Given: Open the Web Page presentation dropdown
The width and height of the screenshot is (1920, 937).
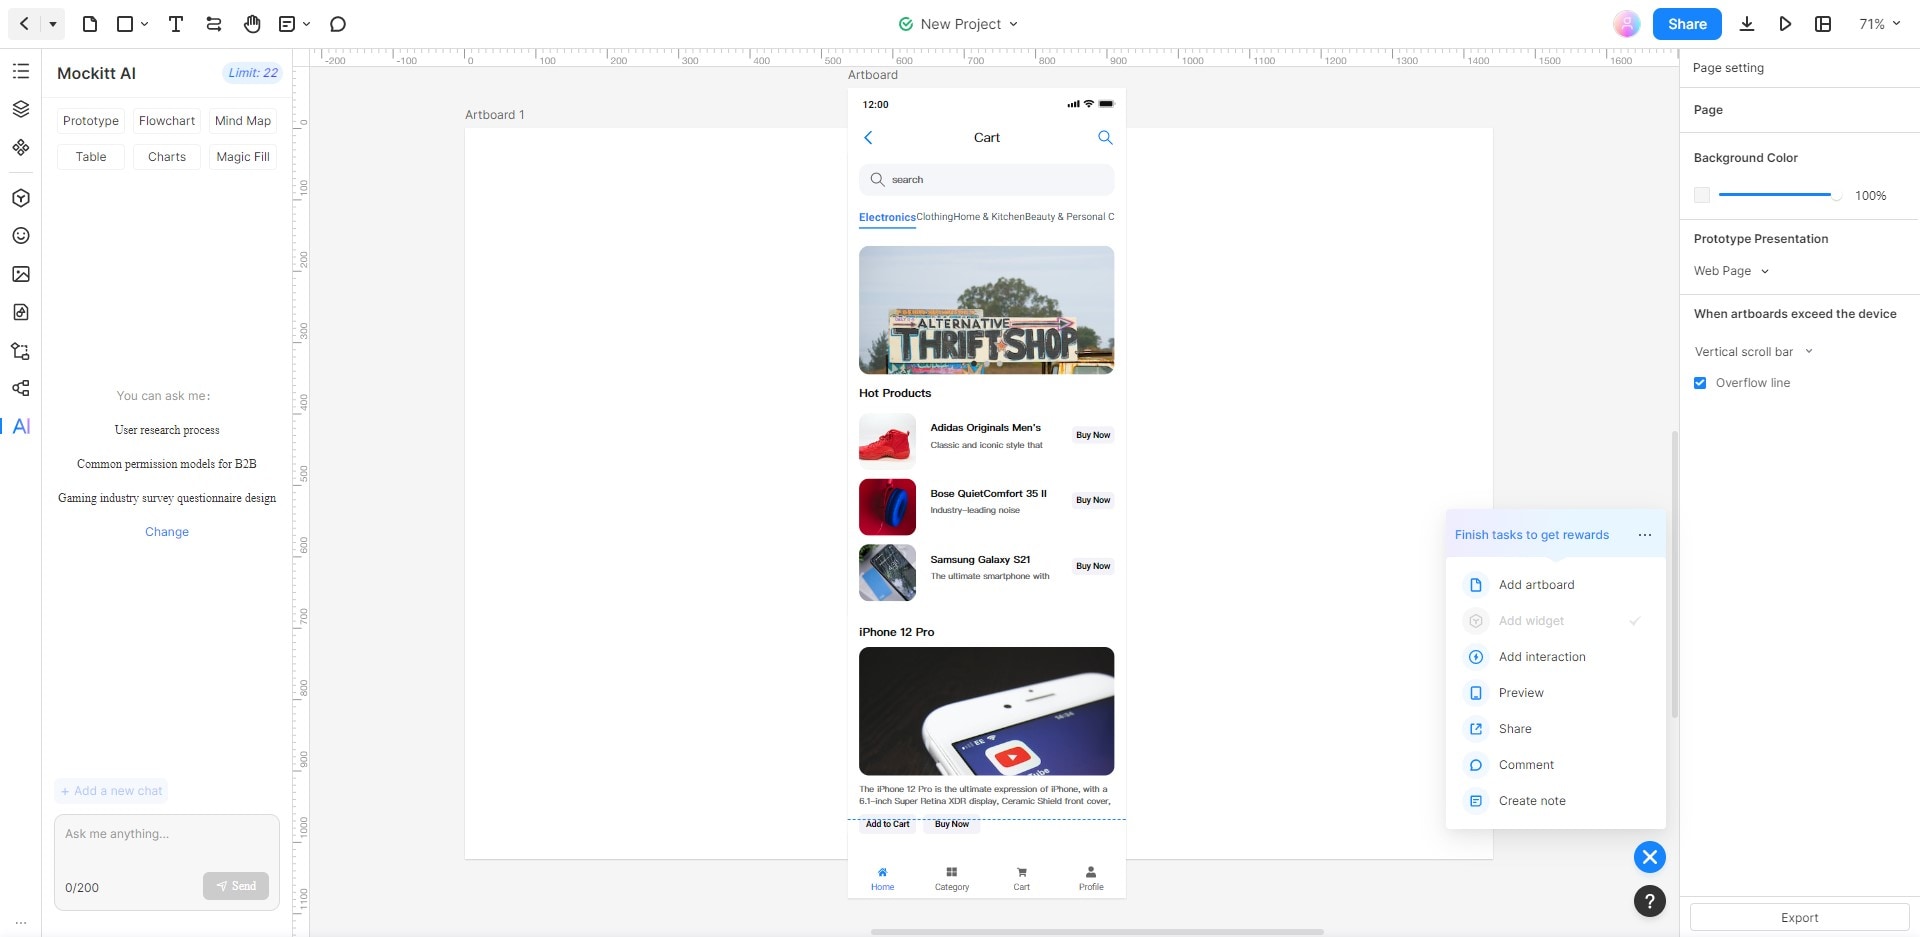Looking at the screenshot, I should pyautogui.click(x=1732, y=271).
